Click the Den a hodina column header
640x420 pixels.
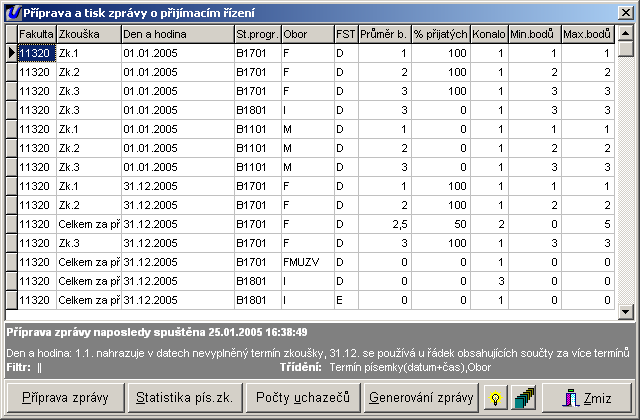coord(176,34)
